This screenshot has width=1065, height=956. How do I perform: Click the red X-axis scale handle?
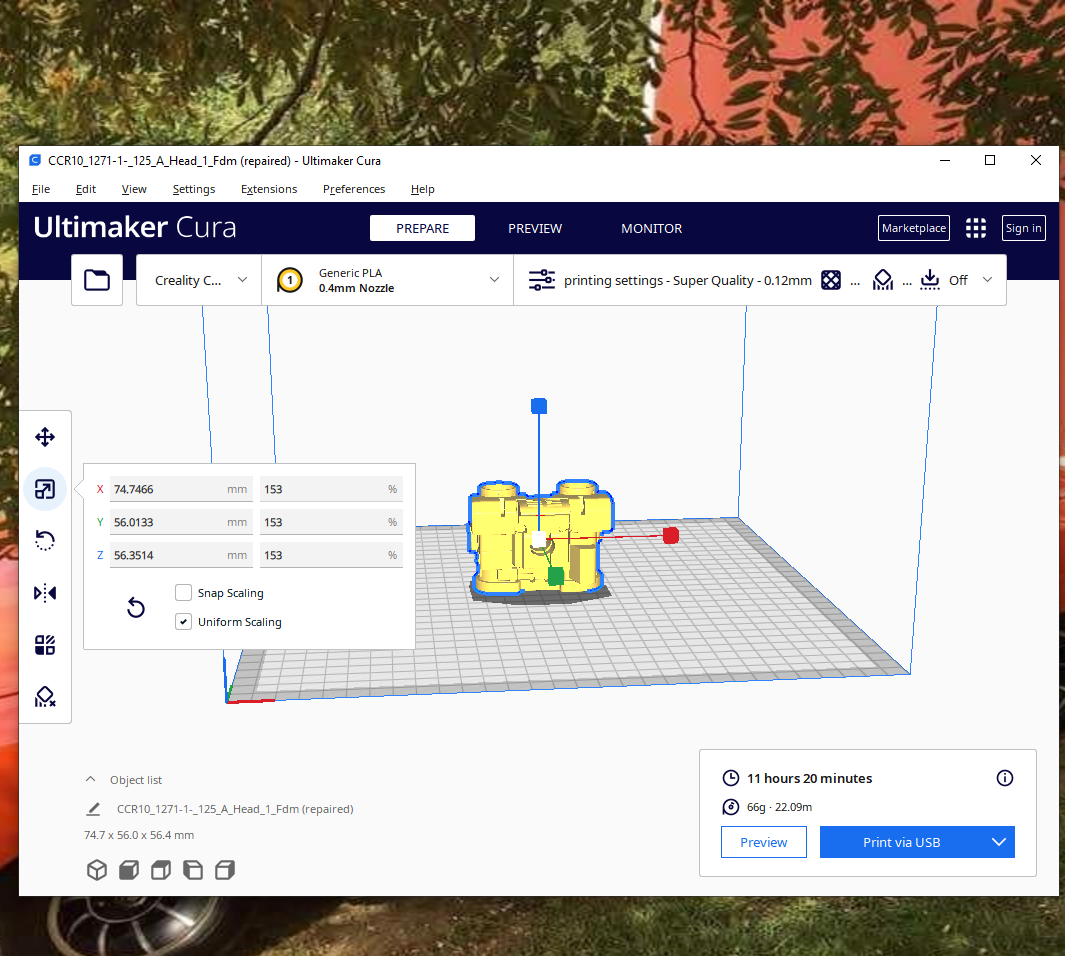tap(670, 536)
